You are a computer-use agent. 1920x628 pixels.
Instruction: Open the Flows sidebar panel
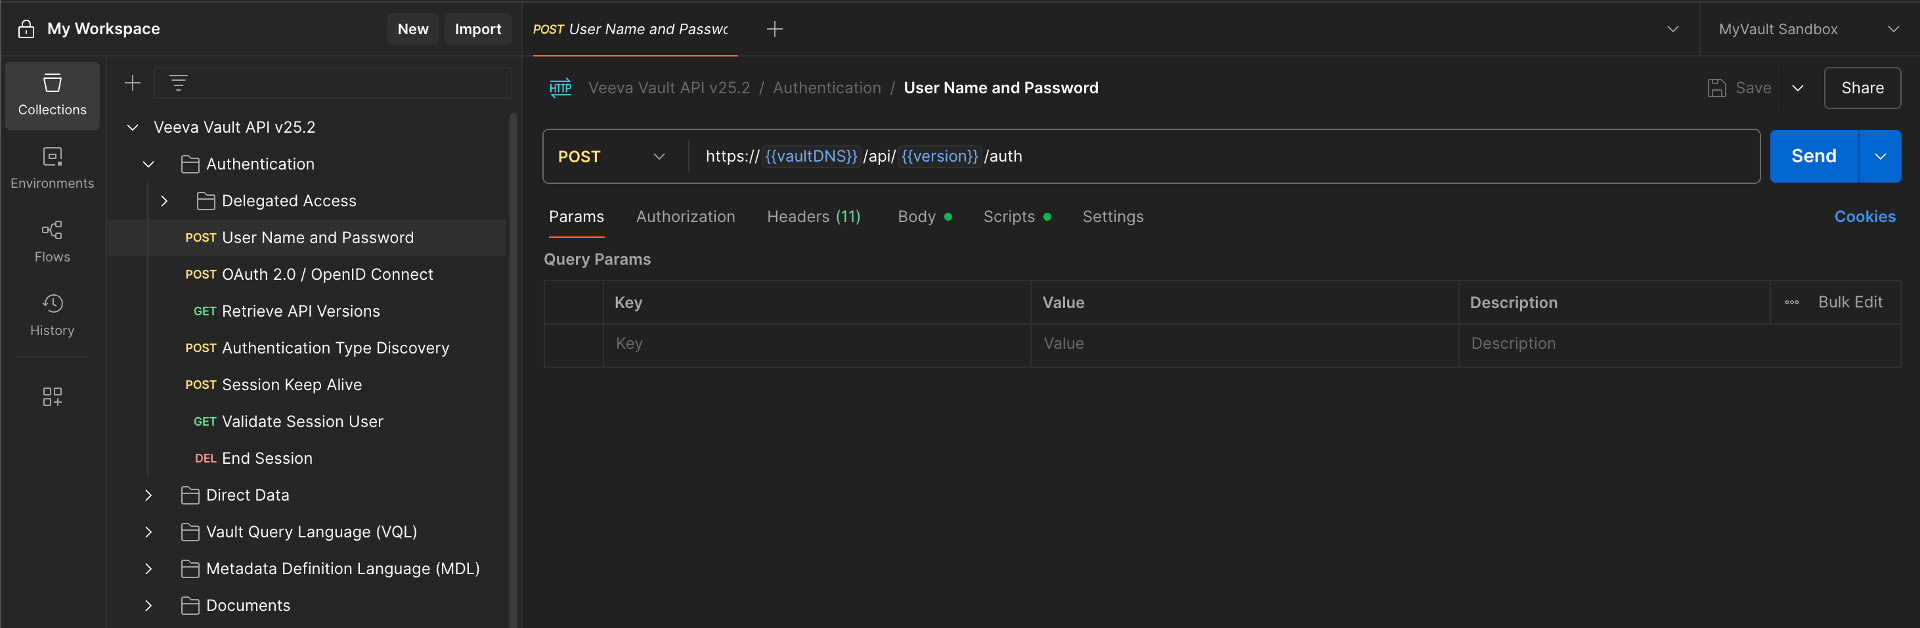[52, 242]
